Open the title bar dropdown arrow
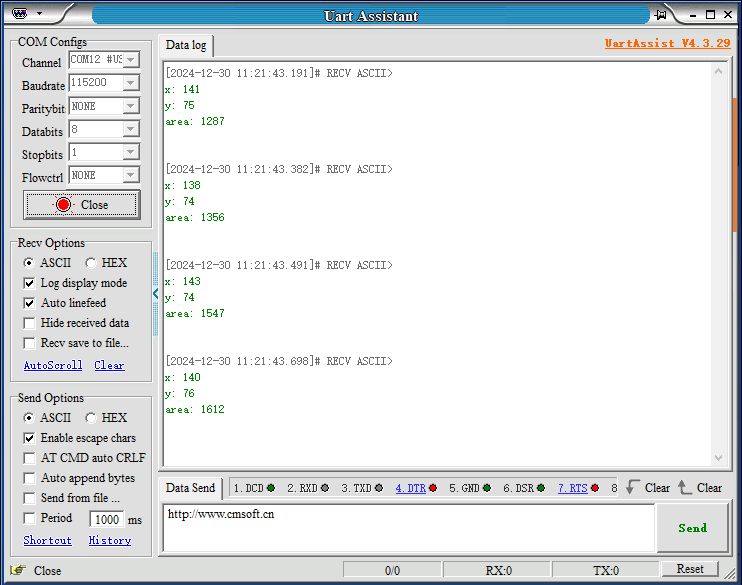 [x=40, y=14]
